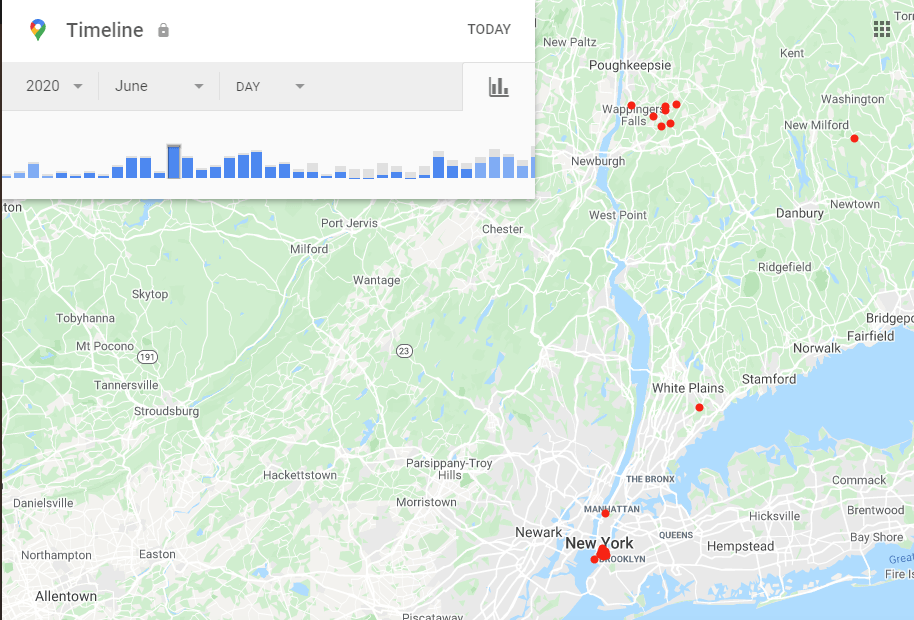Click the Google Maps pin logo
Screen dimensions: 914x620
pyautogui.click(x=38, y=30)
